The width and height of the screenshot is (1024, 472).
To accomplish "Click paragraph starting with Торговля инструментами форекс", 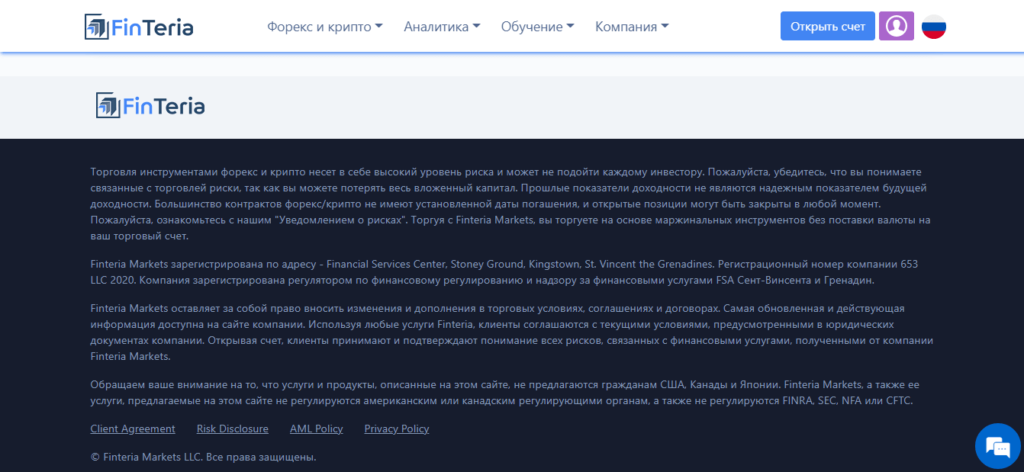I will coord(511,204).
